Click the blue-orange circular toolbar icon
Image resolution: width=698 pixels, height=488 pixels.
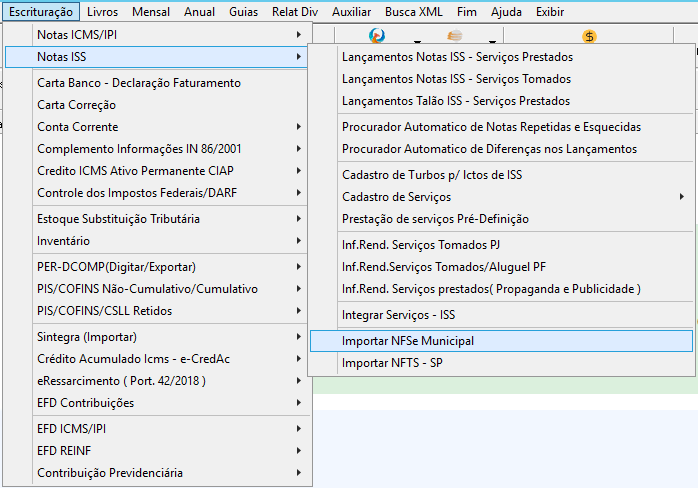[x=377, y=36]
